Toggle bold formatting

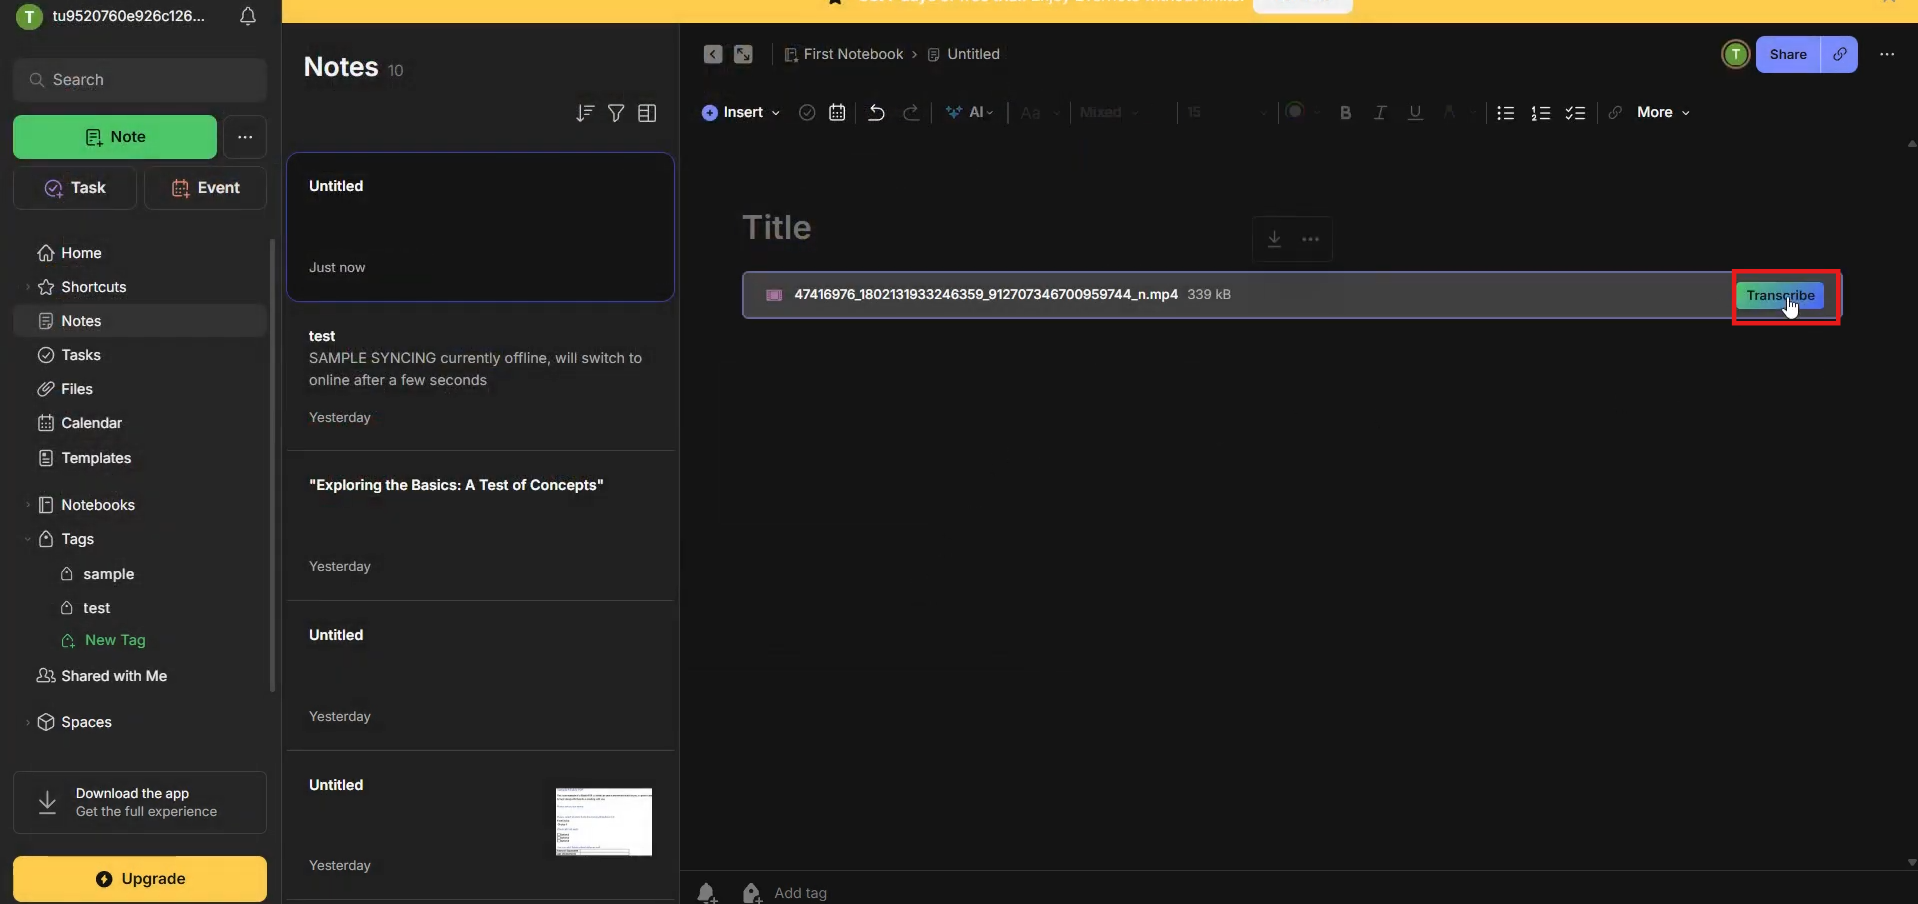coord(1345,113)
